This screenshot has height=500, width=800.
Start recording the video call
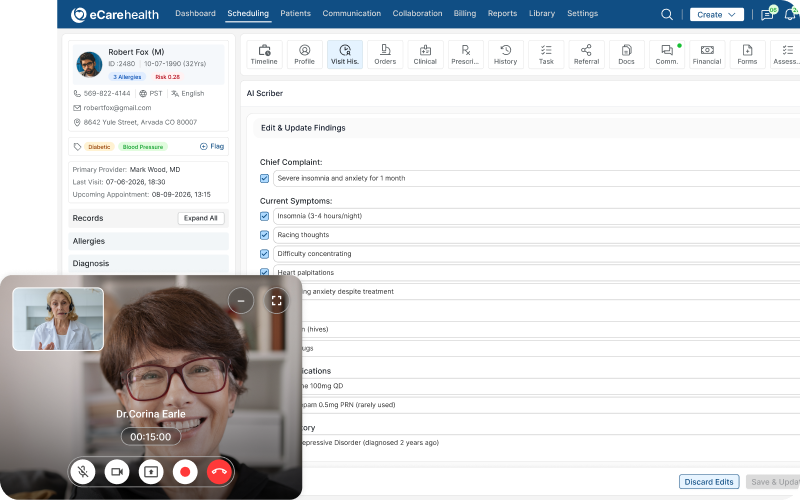point(185,472)
